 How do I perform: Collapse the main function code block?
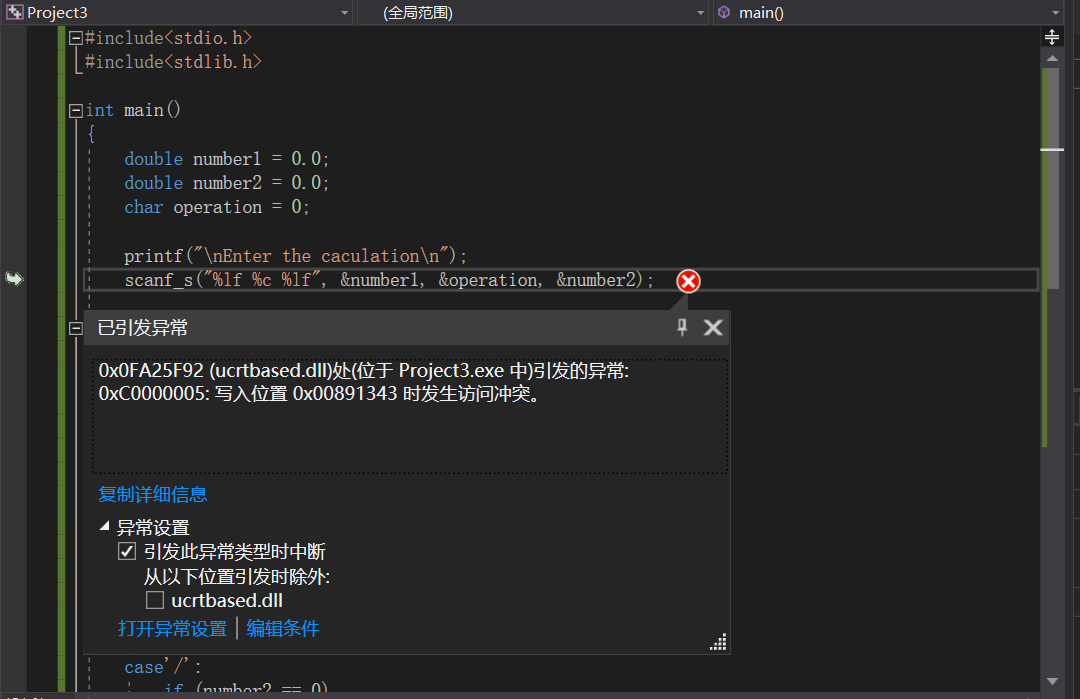(75, 111)
